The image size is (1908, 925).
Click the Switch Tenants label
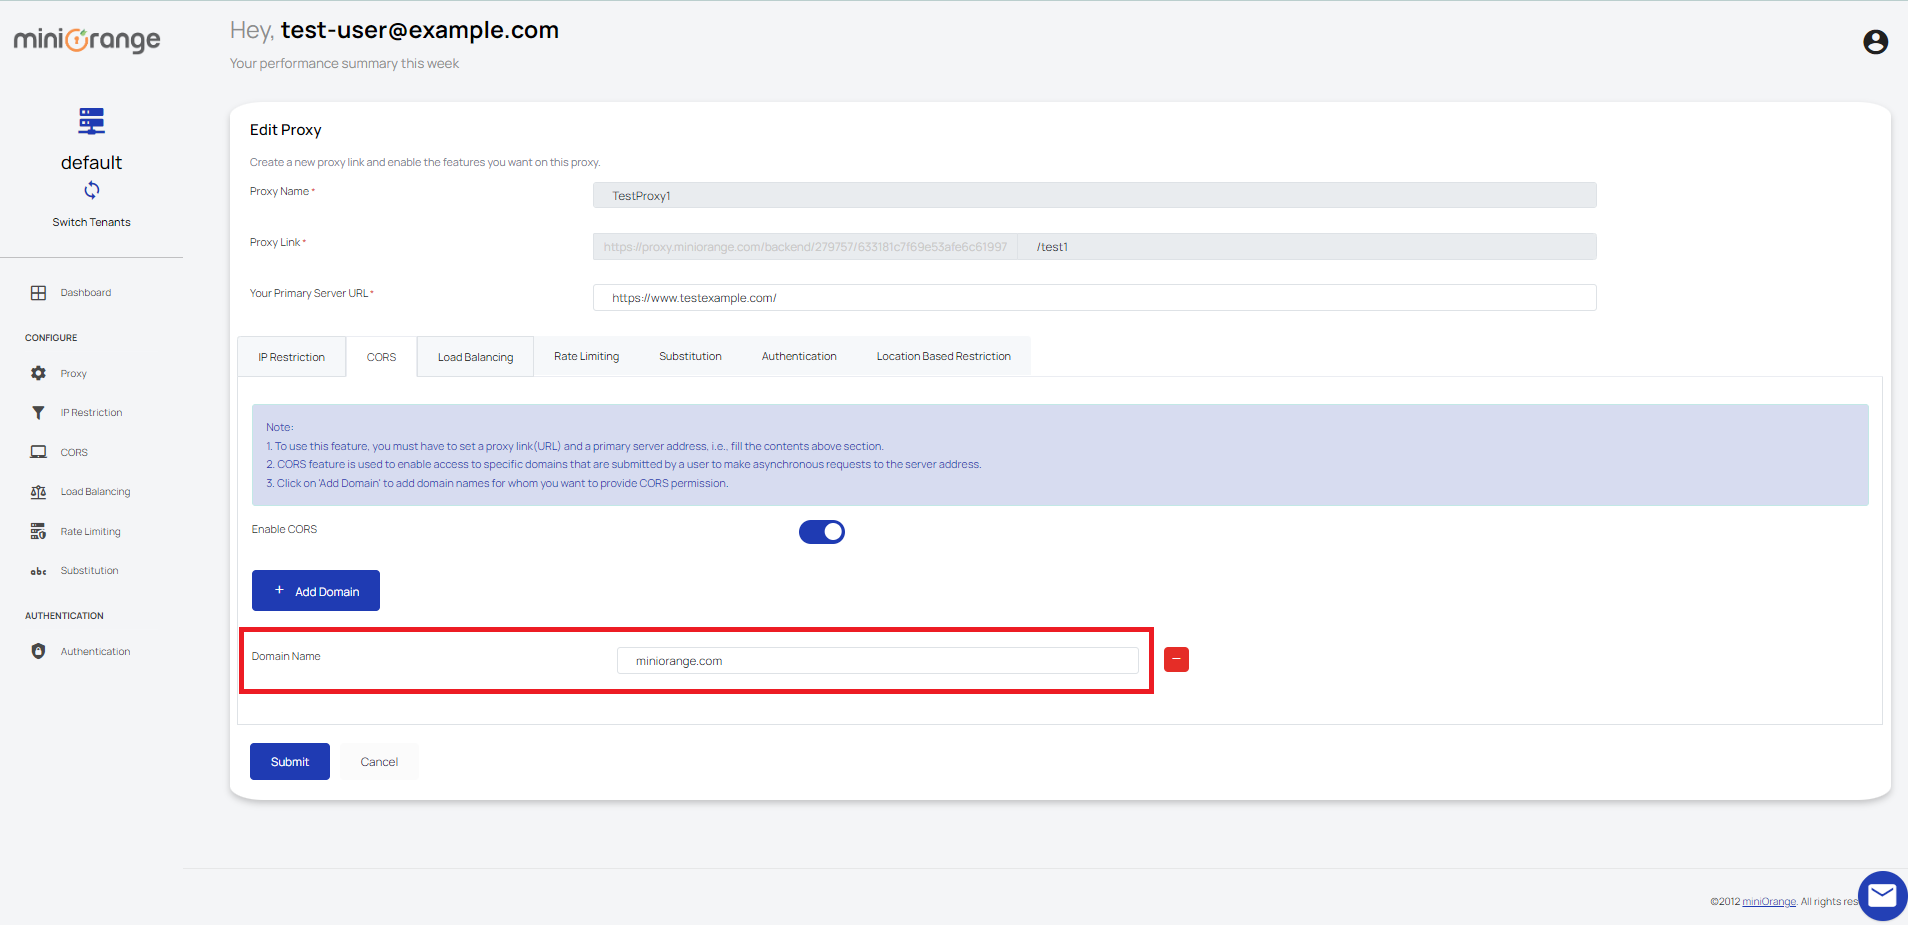pos(91,222)
